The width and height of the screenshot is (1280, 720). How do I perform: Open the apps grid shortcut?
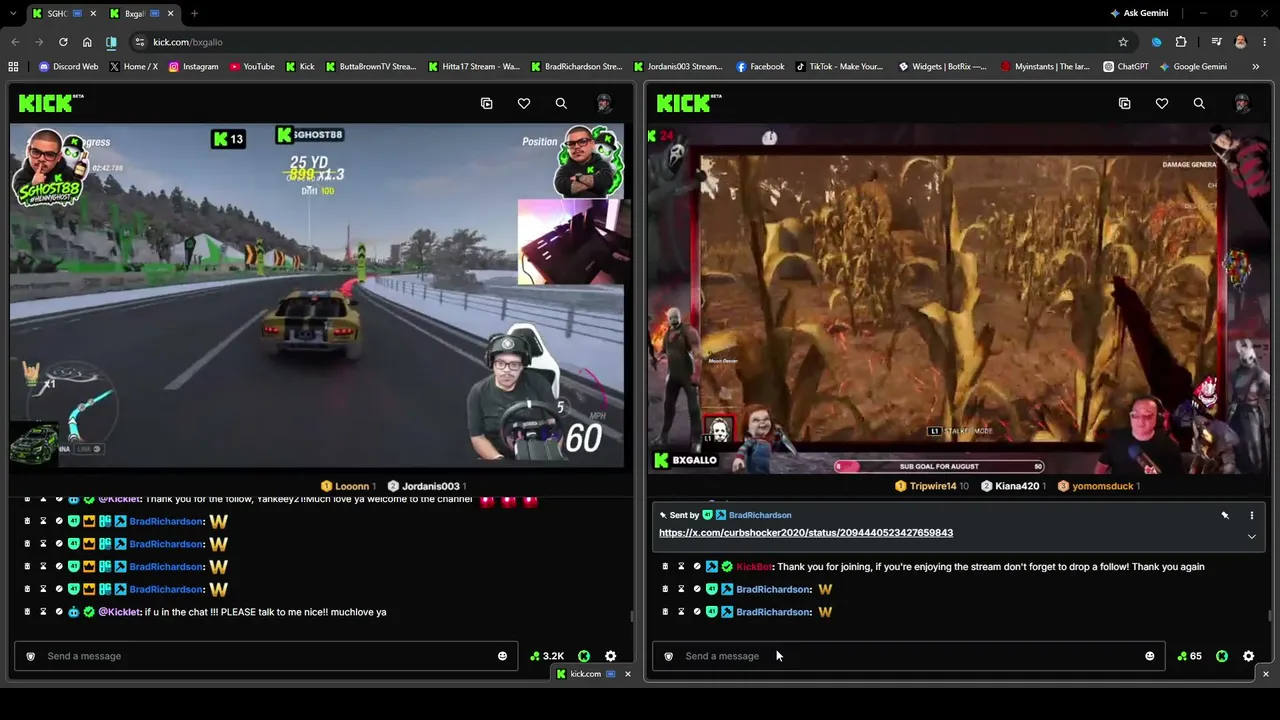coord(13,67)
